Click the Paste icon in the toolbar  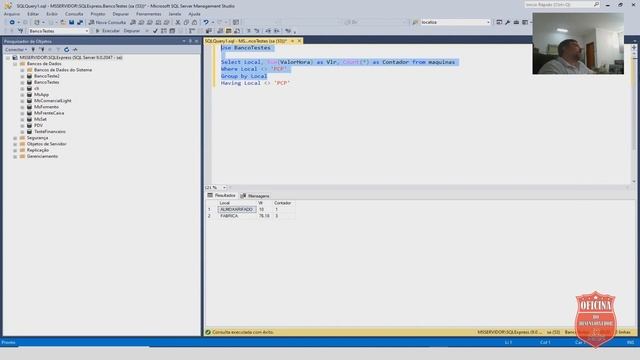(x=195, y=22)
